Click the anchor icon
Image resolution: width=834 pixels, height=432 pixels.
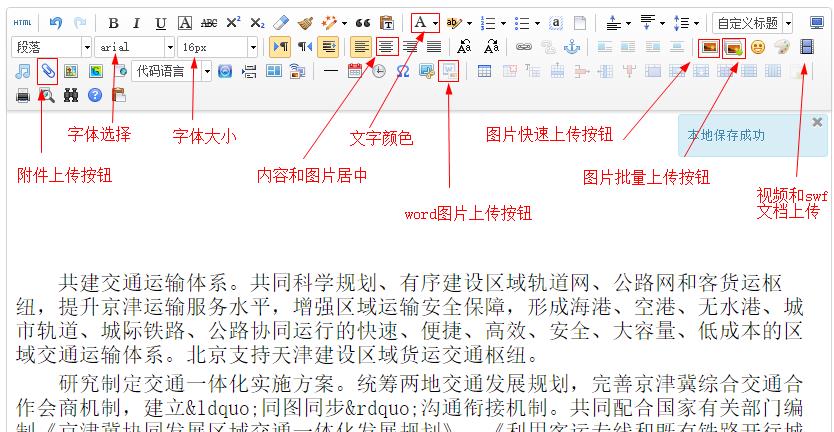[x=572, y=46]
